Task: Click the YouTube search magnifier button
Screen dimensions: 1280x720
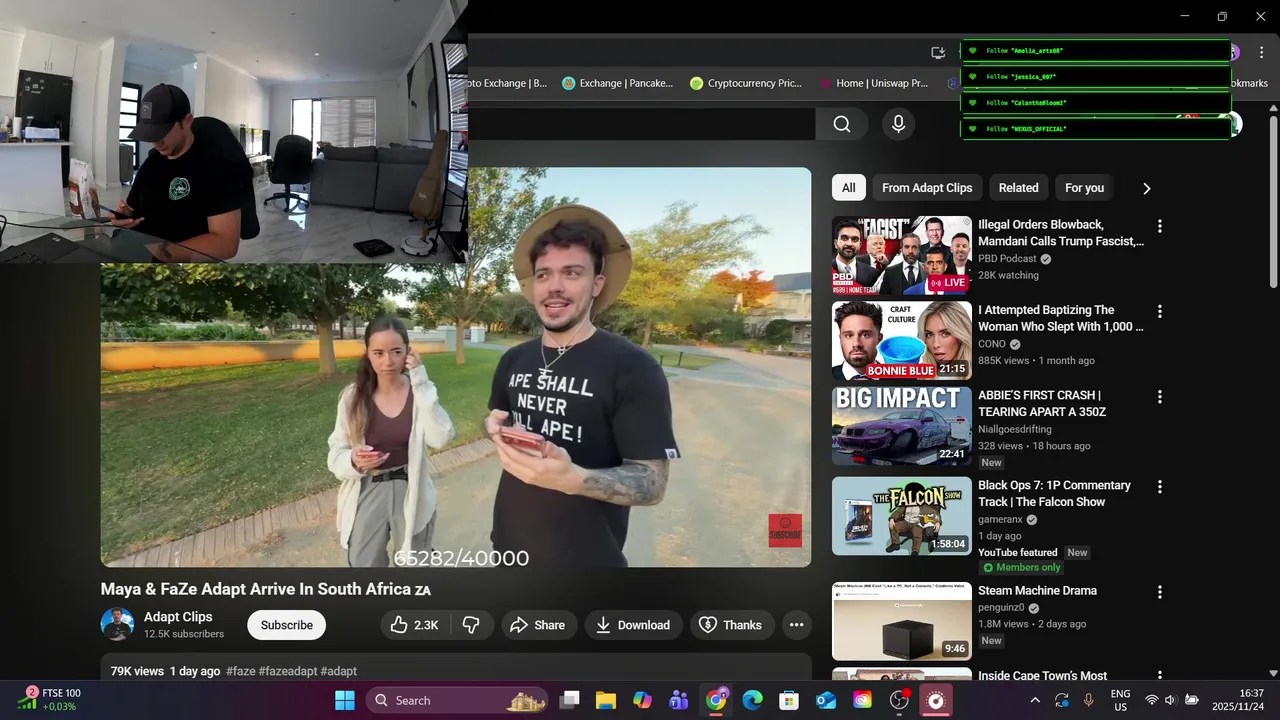Action: 842,124
